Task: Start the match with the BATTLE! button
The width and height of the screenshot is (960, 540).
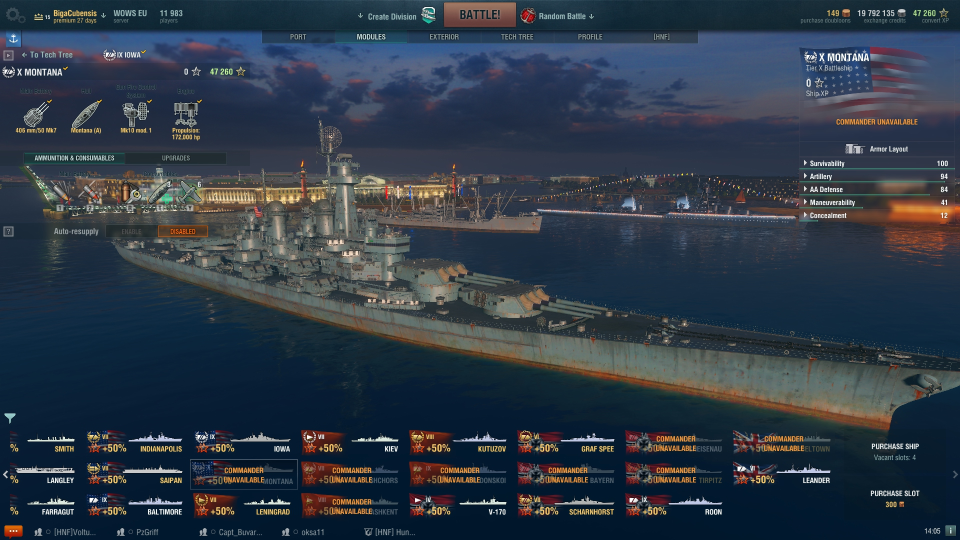Action: tap(479, 15)
